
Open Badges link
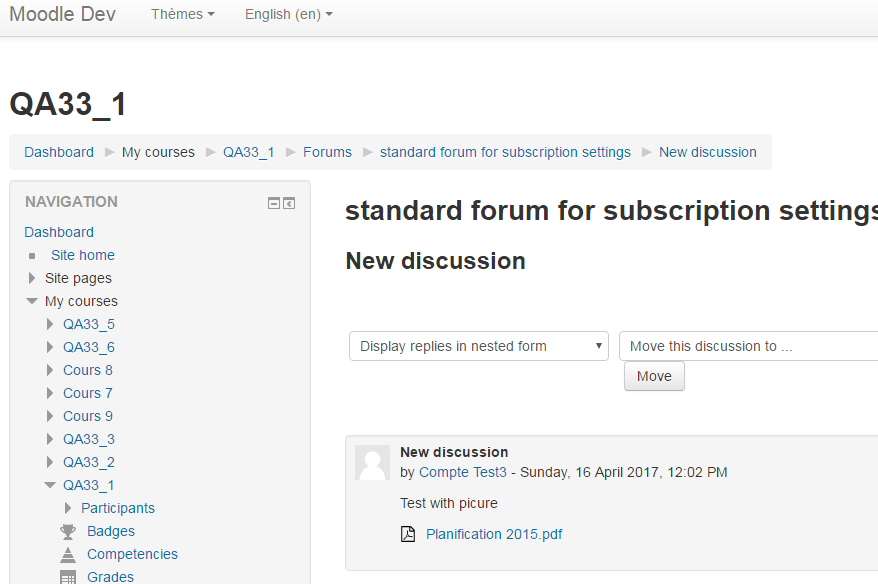(111, 531)
